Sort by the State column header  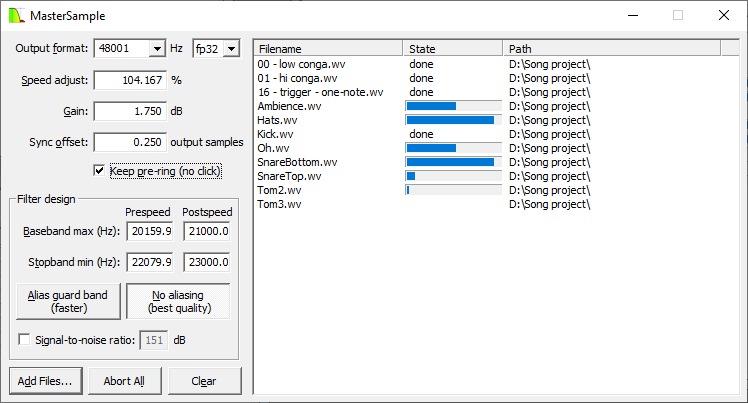tap(453, 49)
